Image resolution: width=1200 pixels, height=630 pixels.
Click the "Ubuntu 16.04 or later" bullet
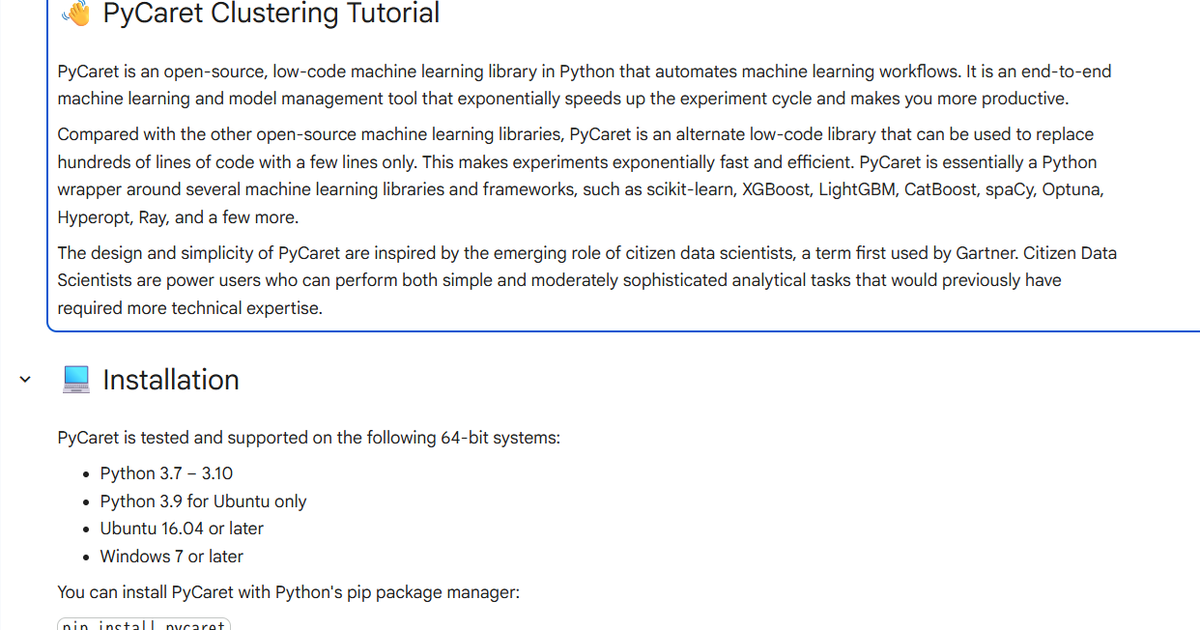pyautogui.click(x=182, y=528)
